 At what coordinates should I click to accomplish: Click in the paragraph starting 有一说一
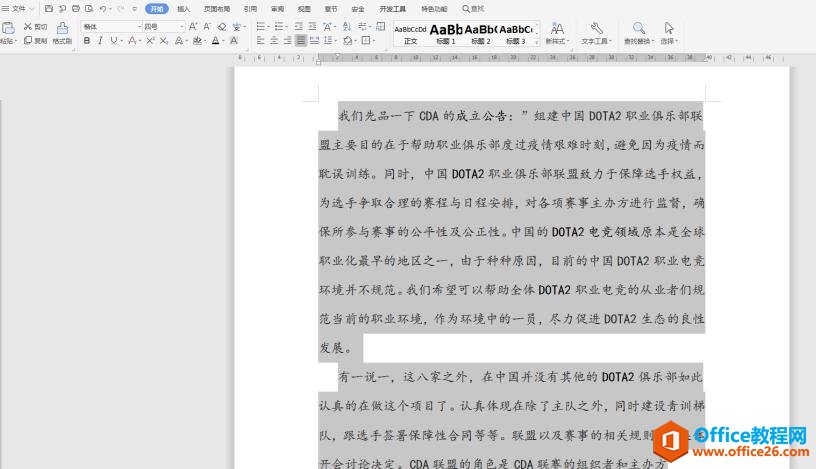click(512, 419)
